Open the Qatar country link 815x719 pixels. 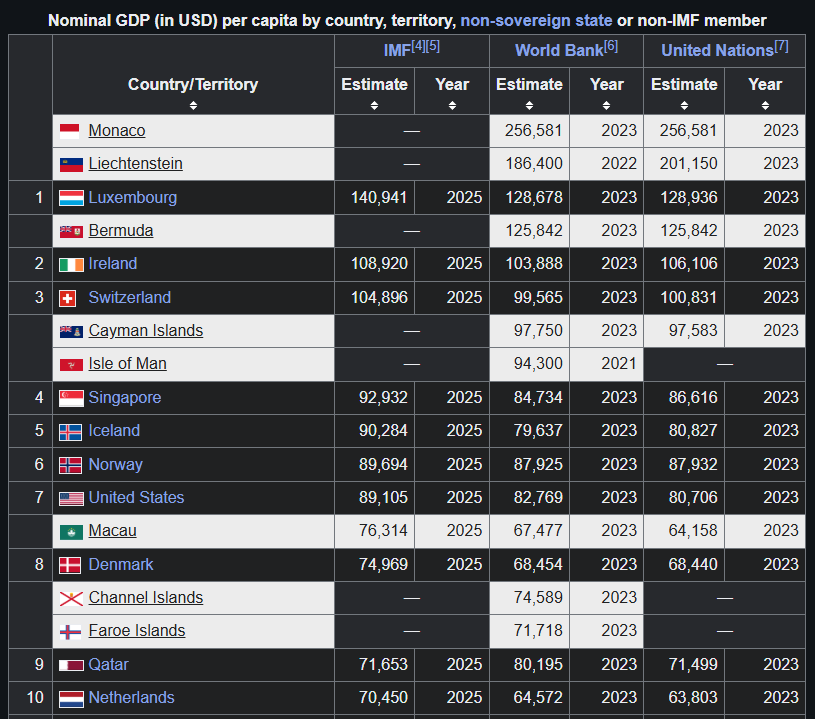[x=108, y=664]
